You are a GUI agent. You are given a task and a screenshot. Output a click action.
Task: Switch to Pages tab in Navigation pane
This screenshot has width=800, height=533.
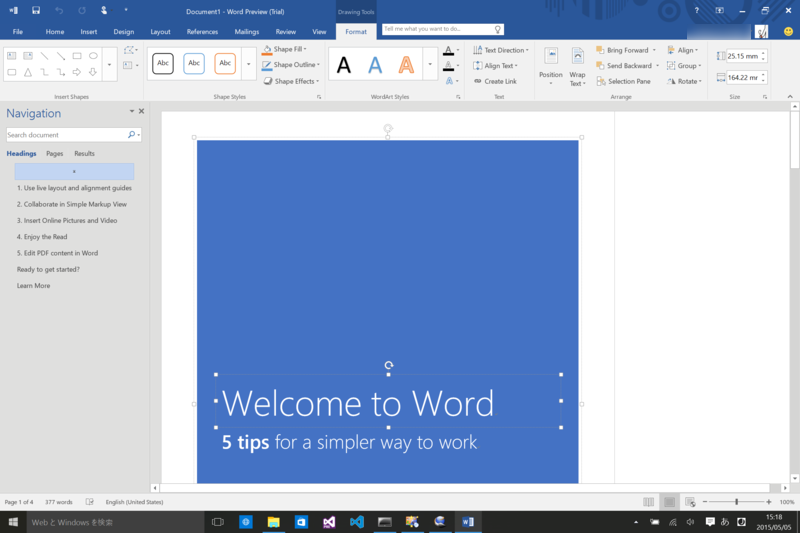point(55,154)
